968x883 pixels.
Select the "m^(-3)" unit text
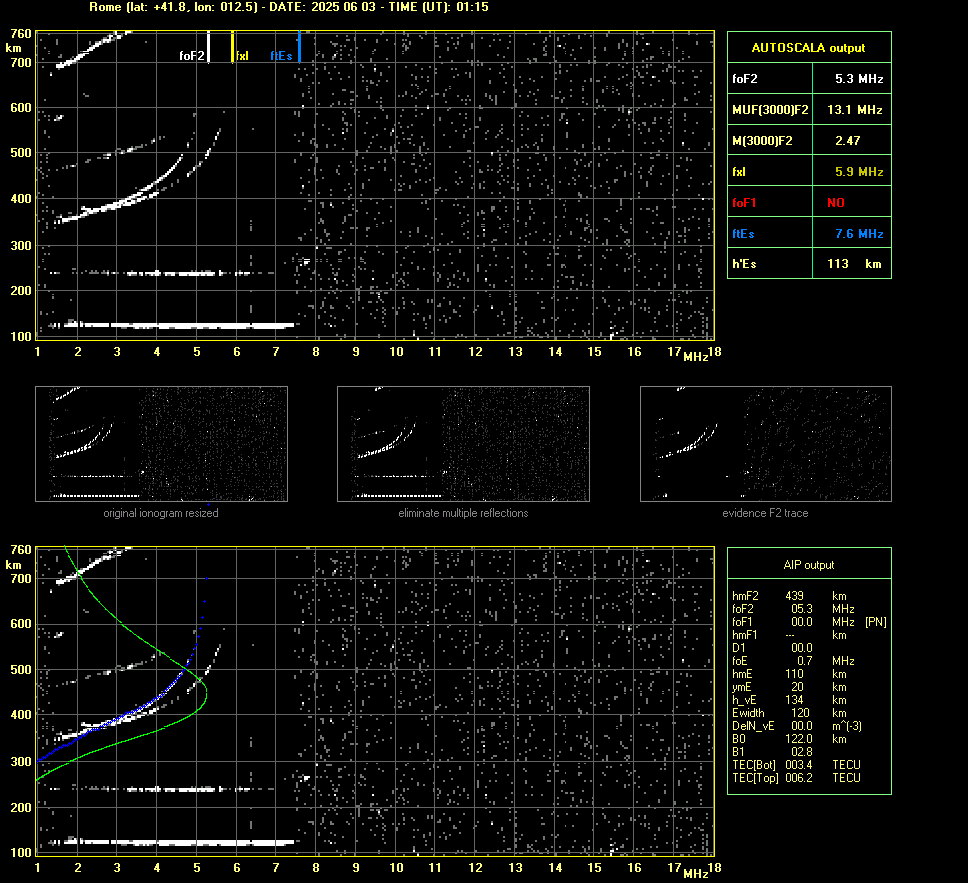[847, 726]
